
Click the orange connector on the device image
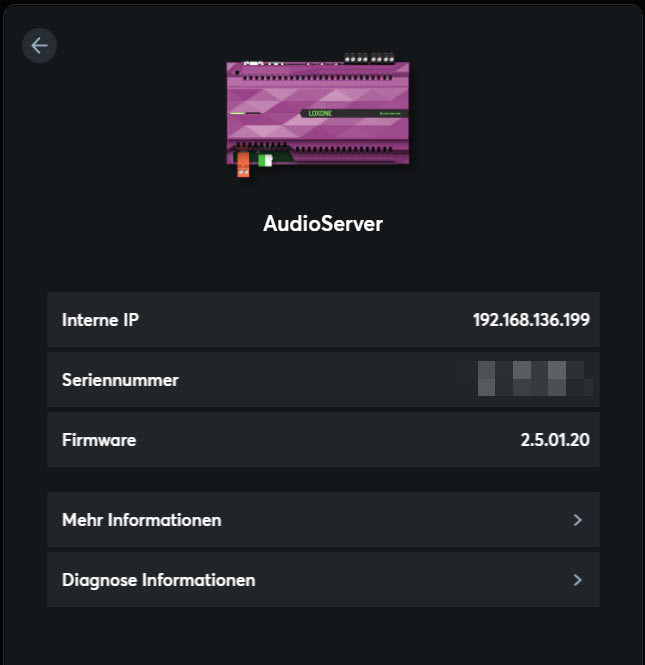pyautogui.click(x=243, y=164)
